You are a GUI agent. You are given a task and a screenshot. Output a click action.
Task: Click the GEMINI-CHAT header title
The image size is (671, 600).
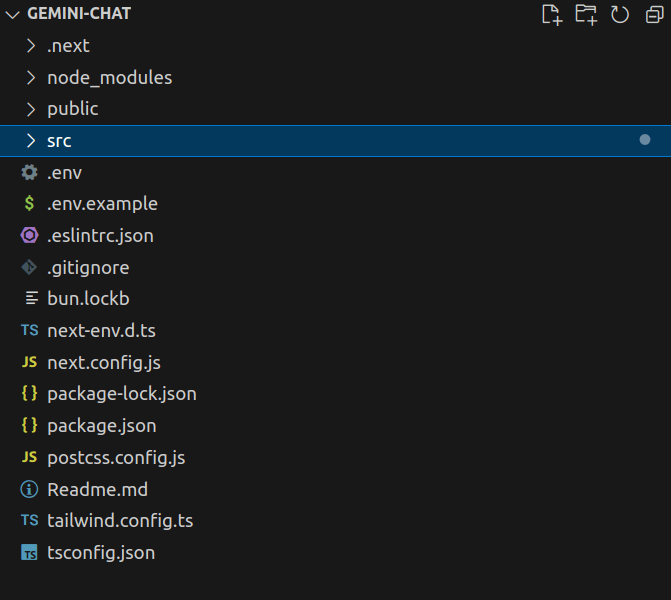[x=79, y=14]
